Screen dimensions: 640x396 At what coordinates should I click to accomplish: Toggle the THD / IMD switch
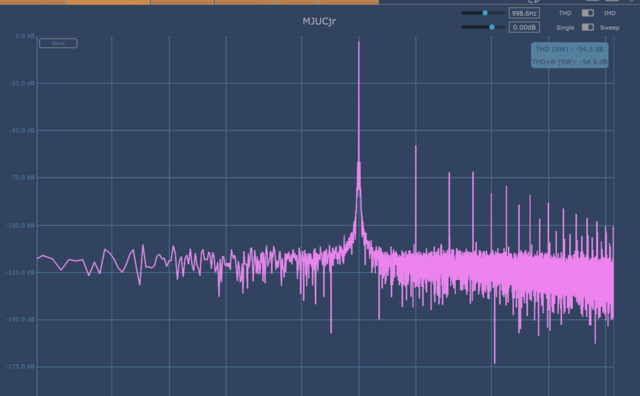[587, 13]
